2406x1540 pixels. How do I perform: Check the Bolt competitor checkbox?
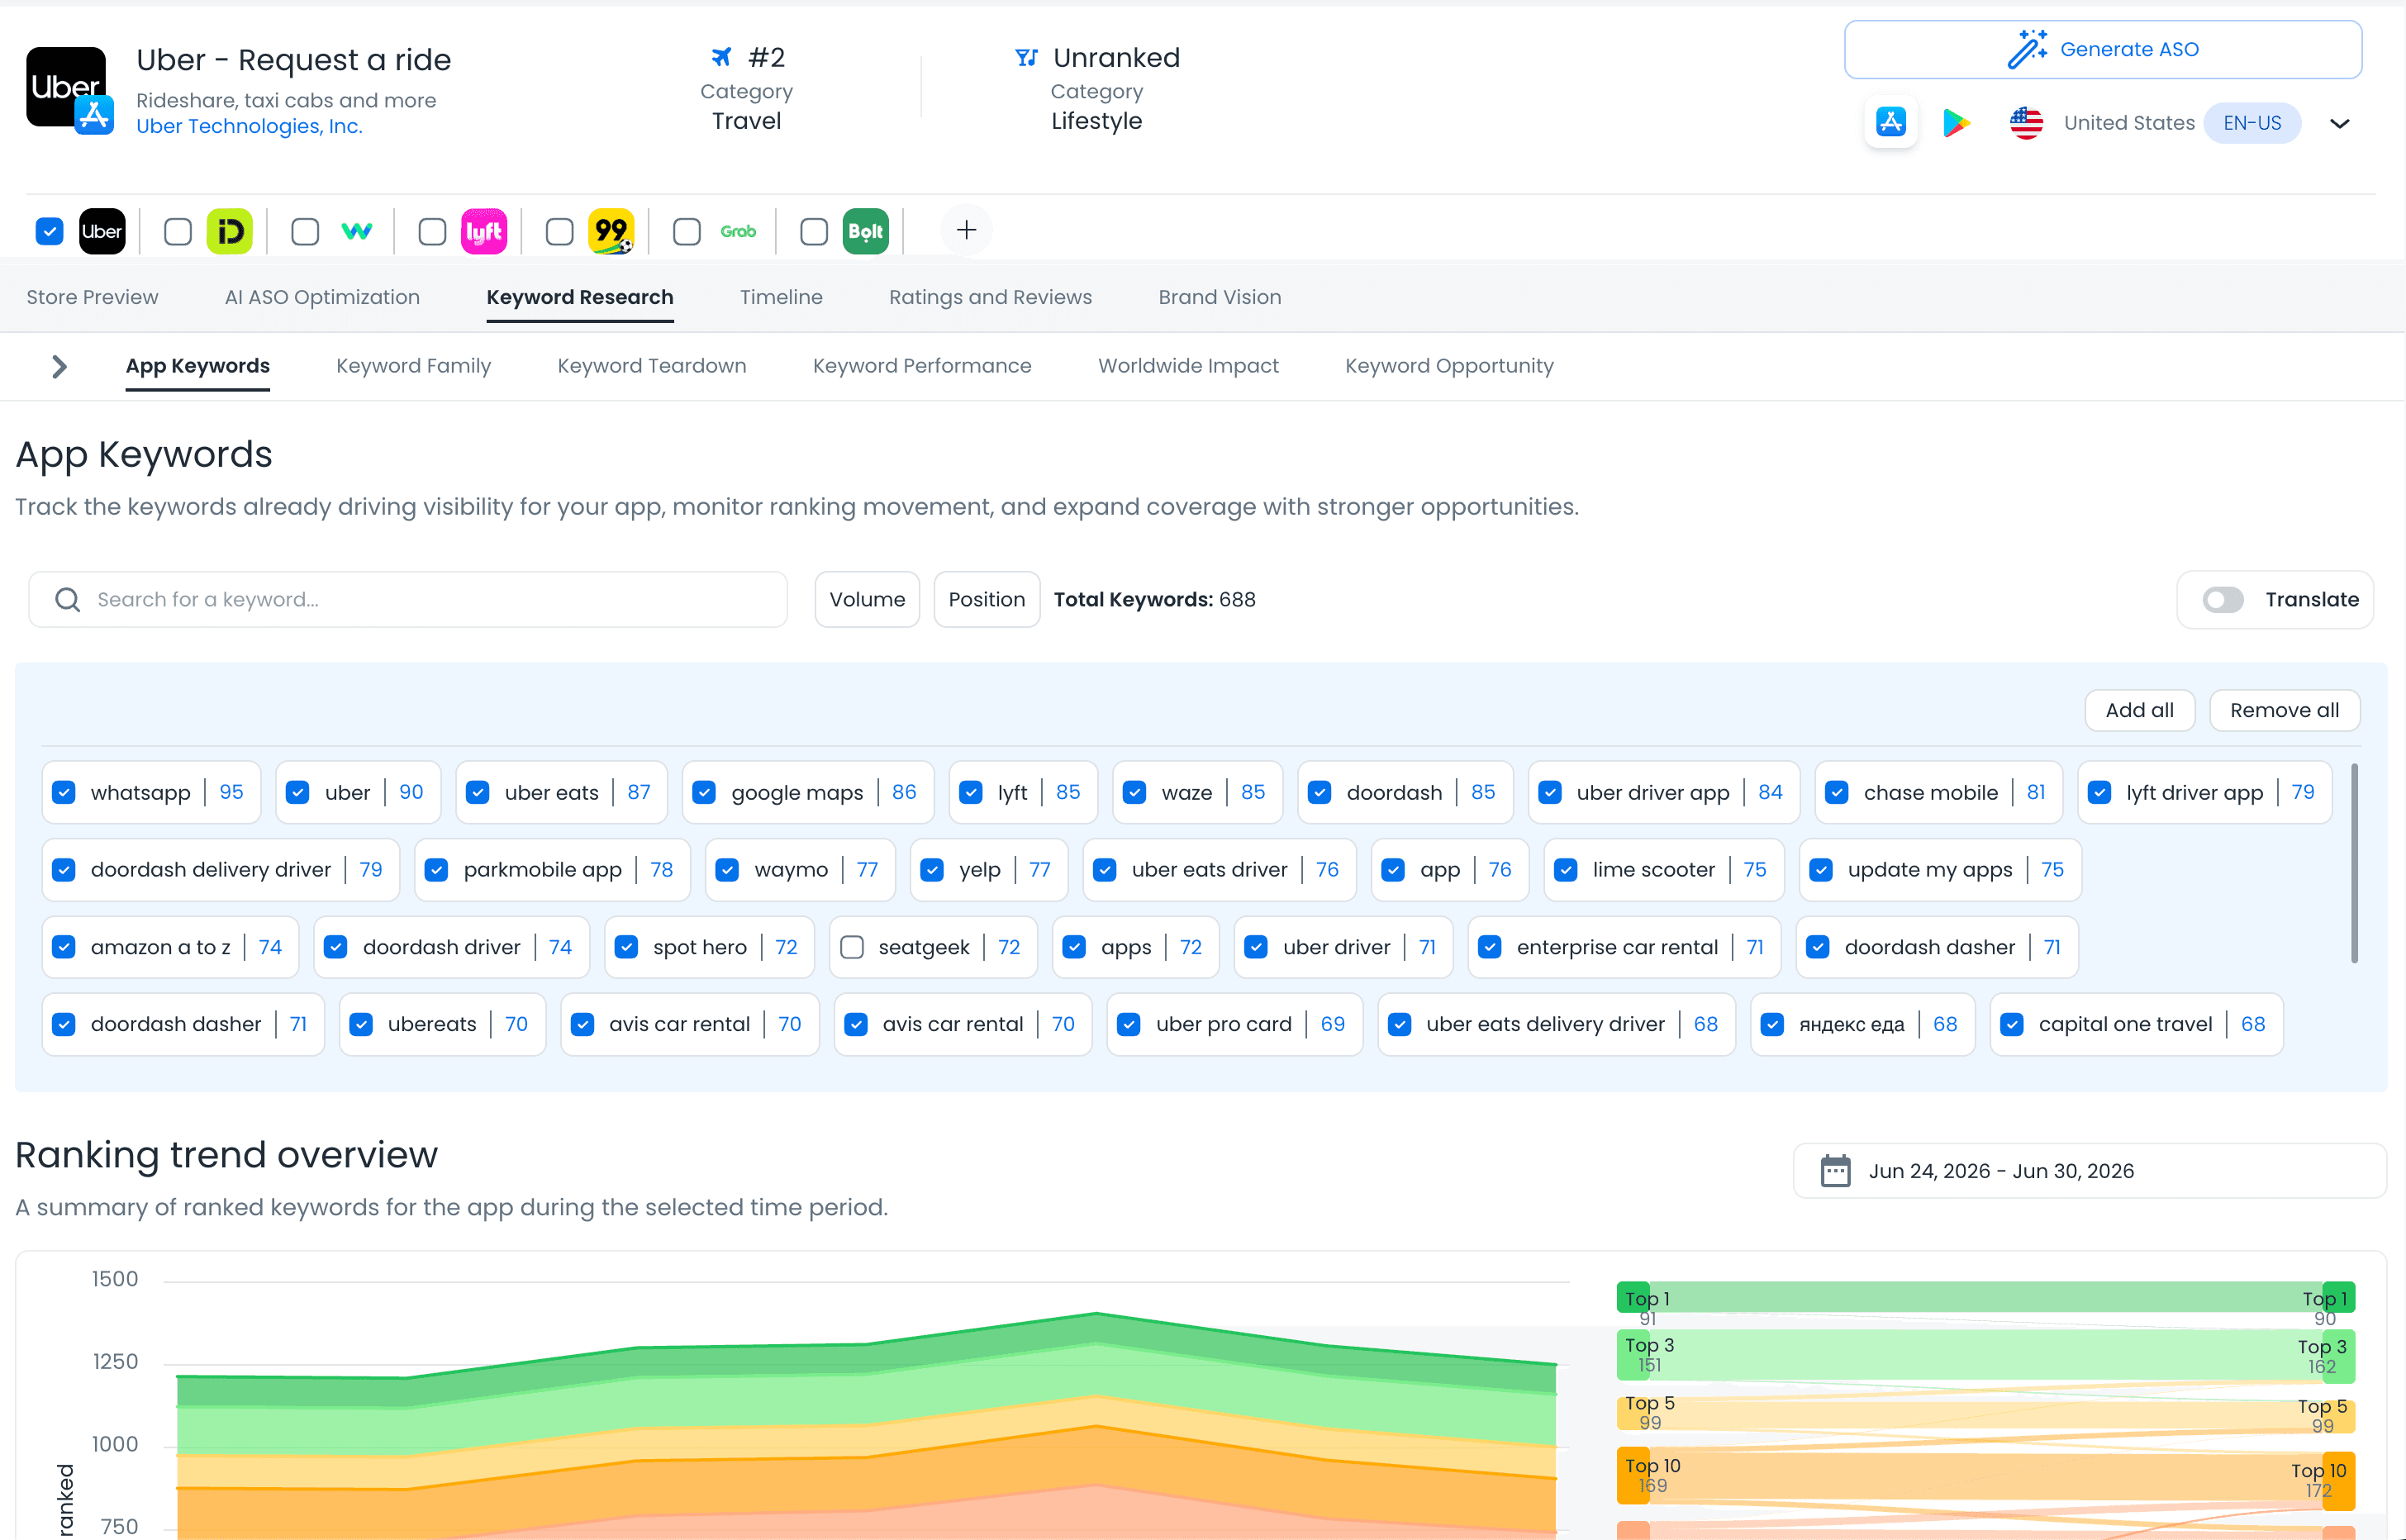[814, 232]
